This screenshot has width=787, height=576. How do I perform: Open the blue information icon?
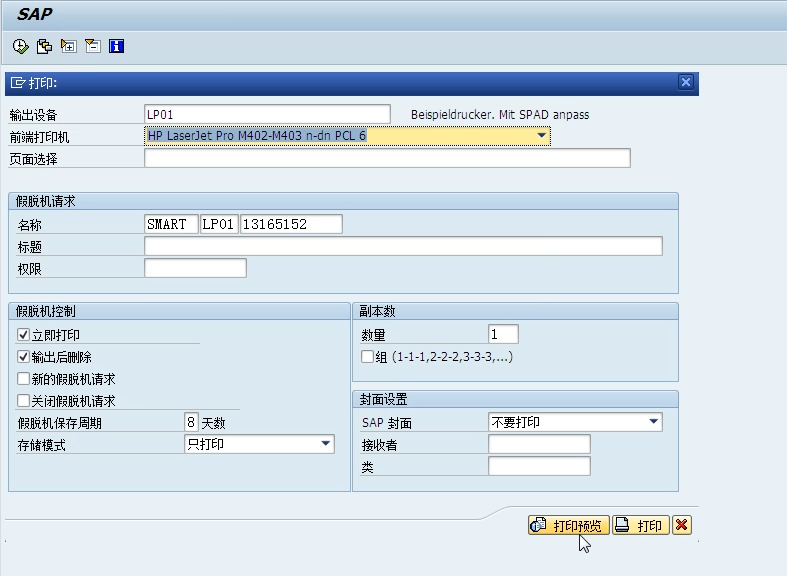pyautogui.click(x=116, y=46)
